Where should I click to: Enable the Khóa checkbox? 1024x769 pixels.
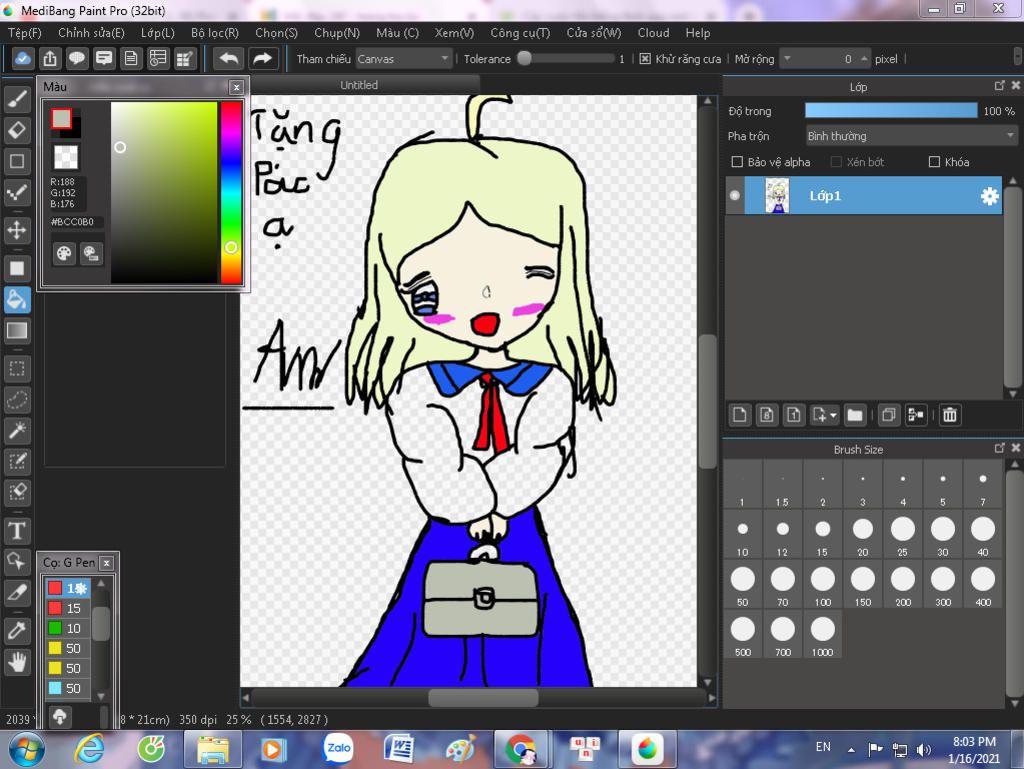(935, 162)
